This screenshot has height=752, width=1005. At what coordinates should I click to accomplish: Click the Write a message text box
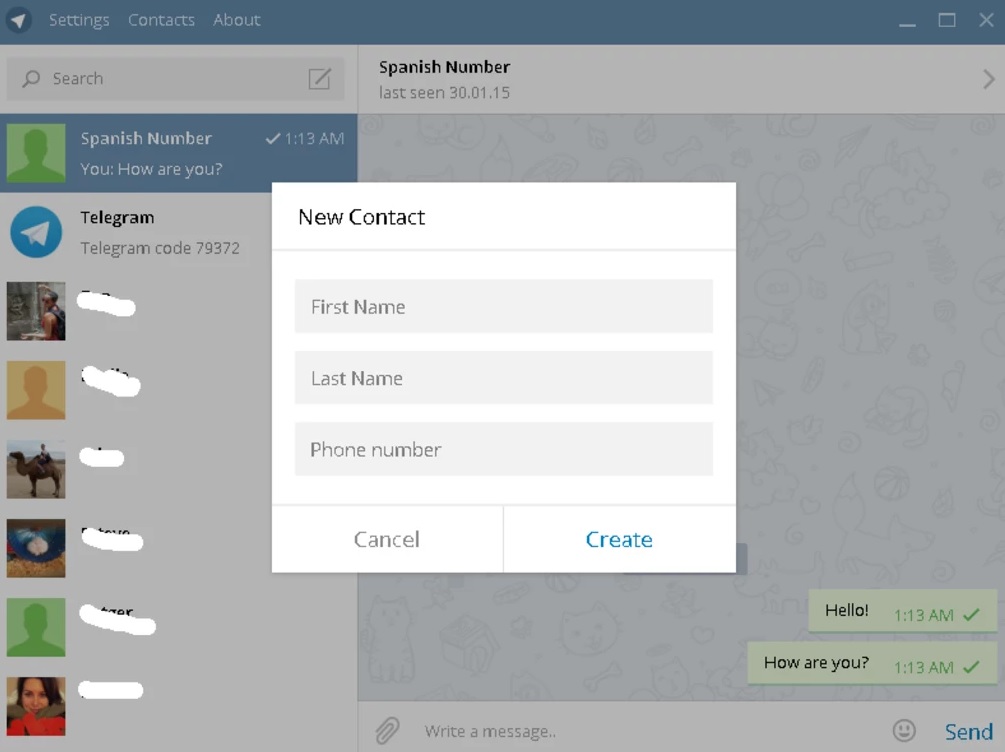(x=640, y=731)
